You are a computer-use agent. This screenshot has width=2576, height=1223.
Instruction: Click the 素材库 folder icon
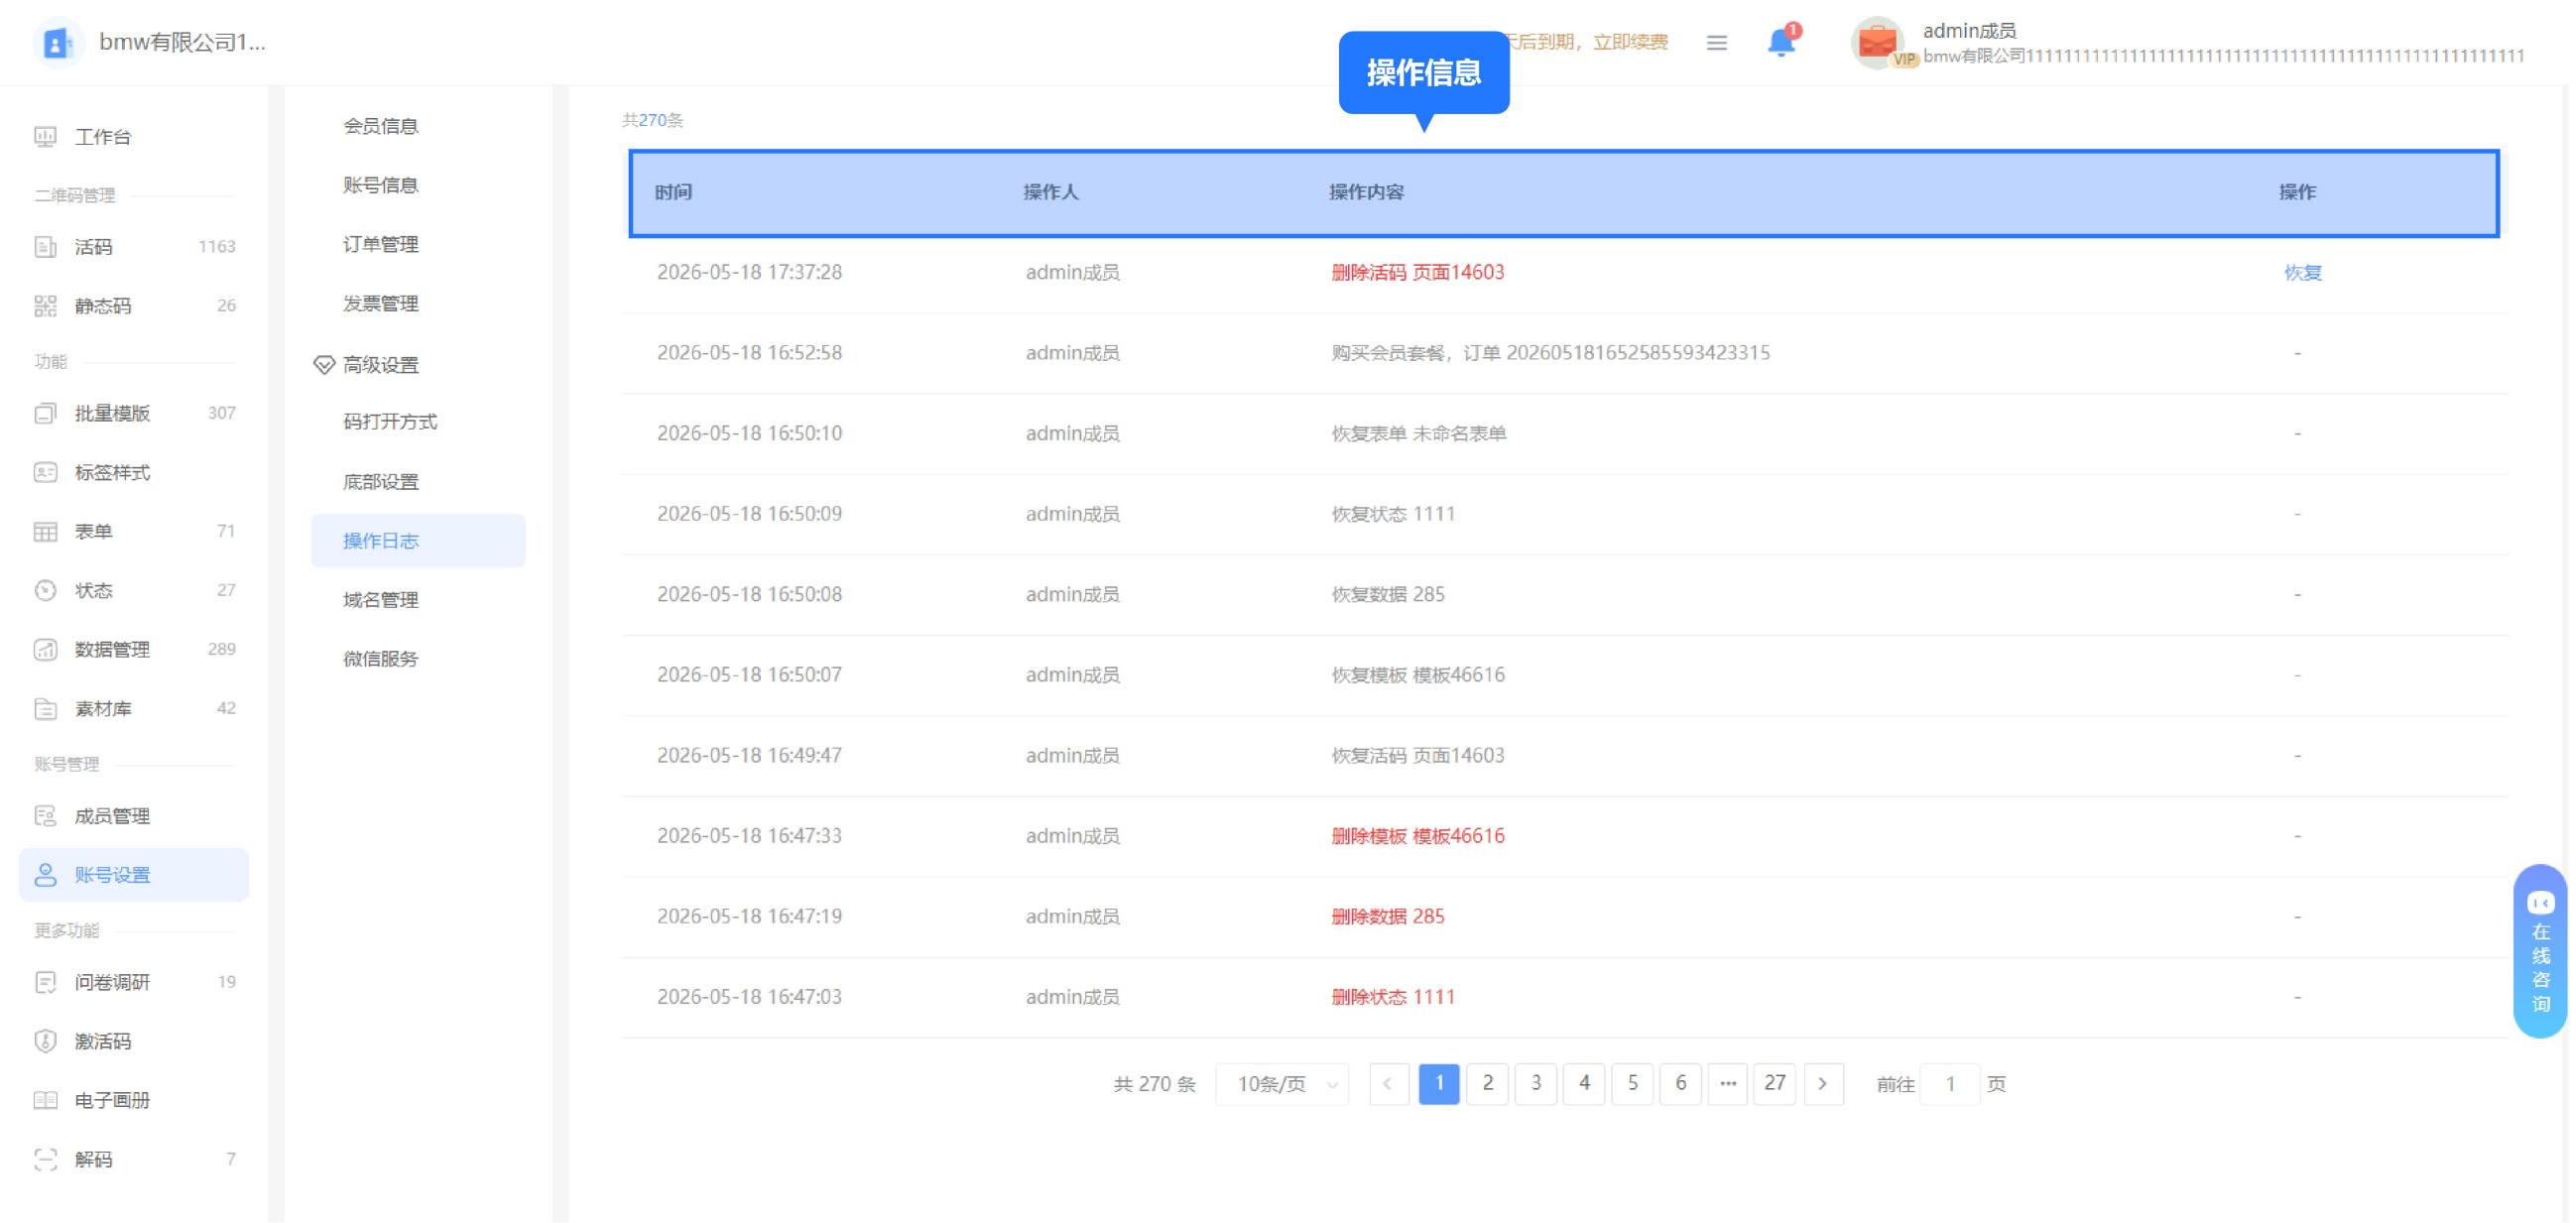pos(45,708)
